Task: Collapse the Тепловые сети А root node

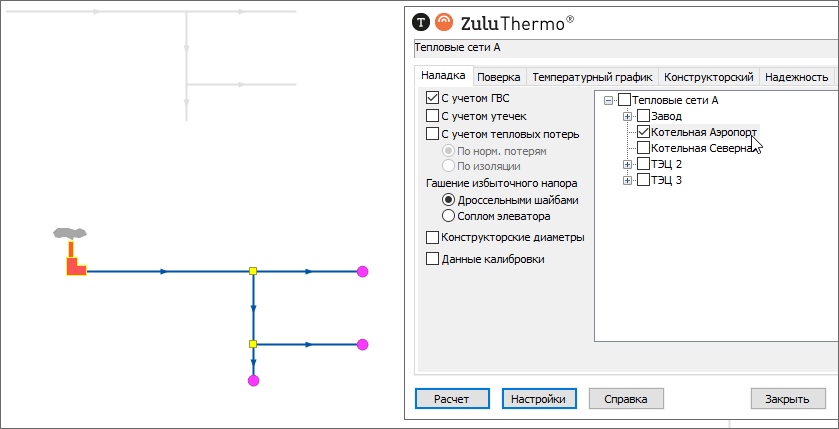Action: 609,100
